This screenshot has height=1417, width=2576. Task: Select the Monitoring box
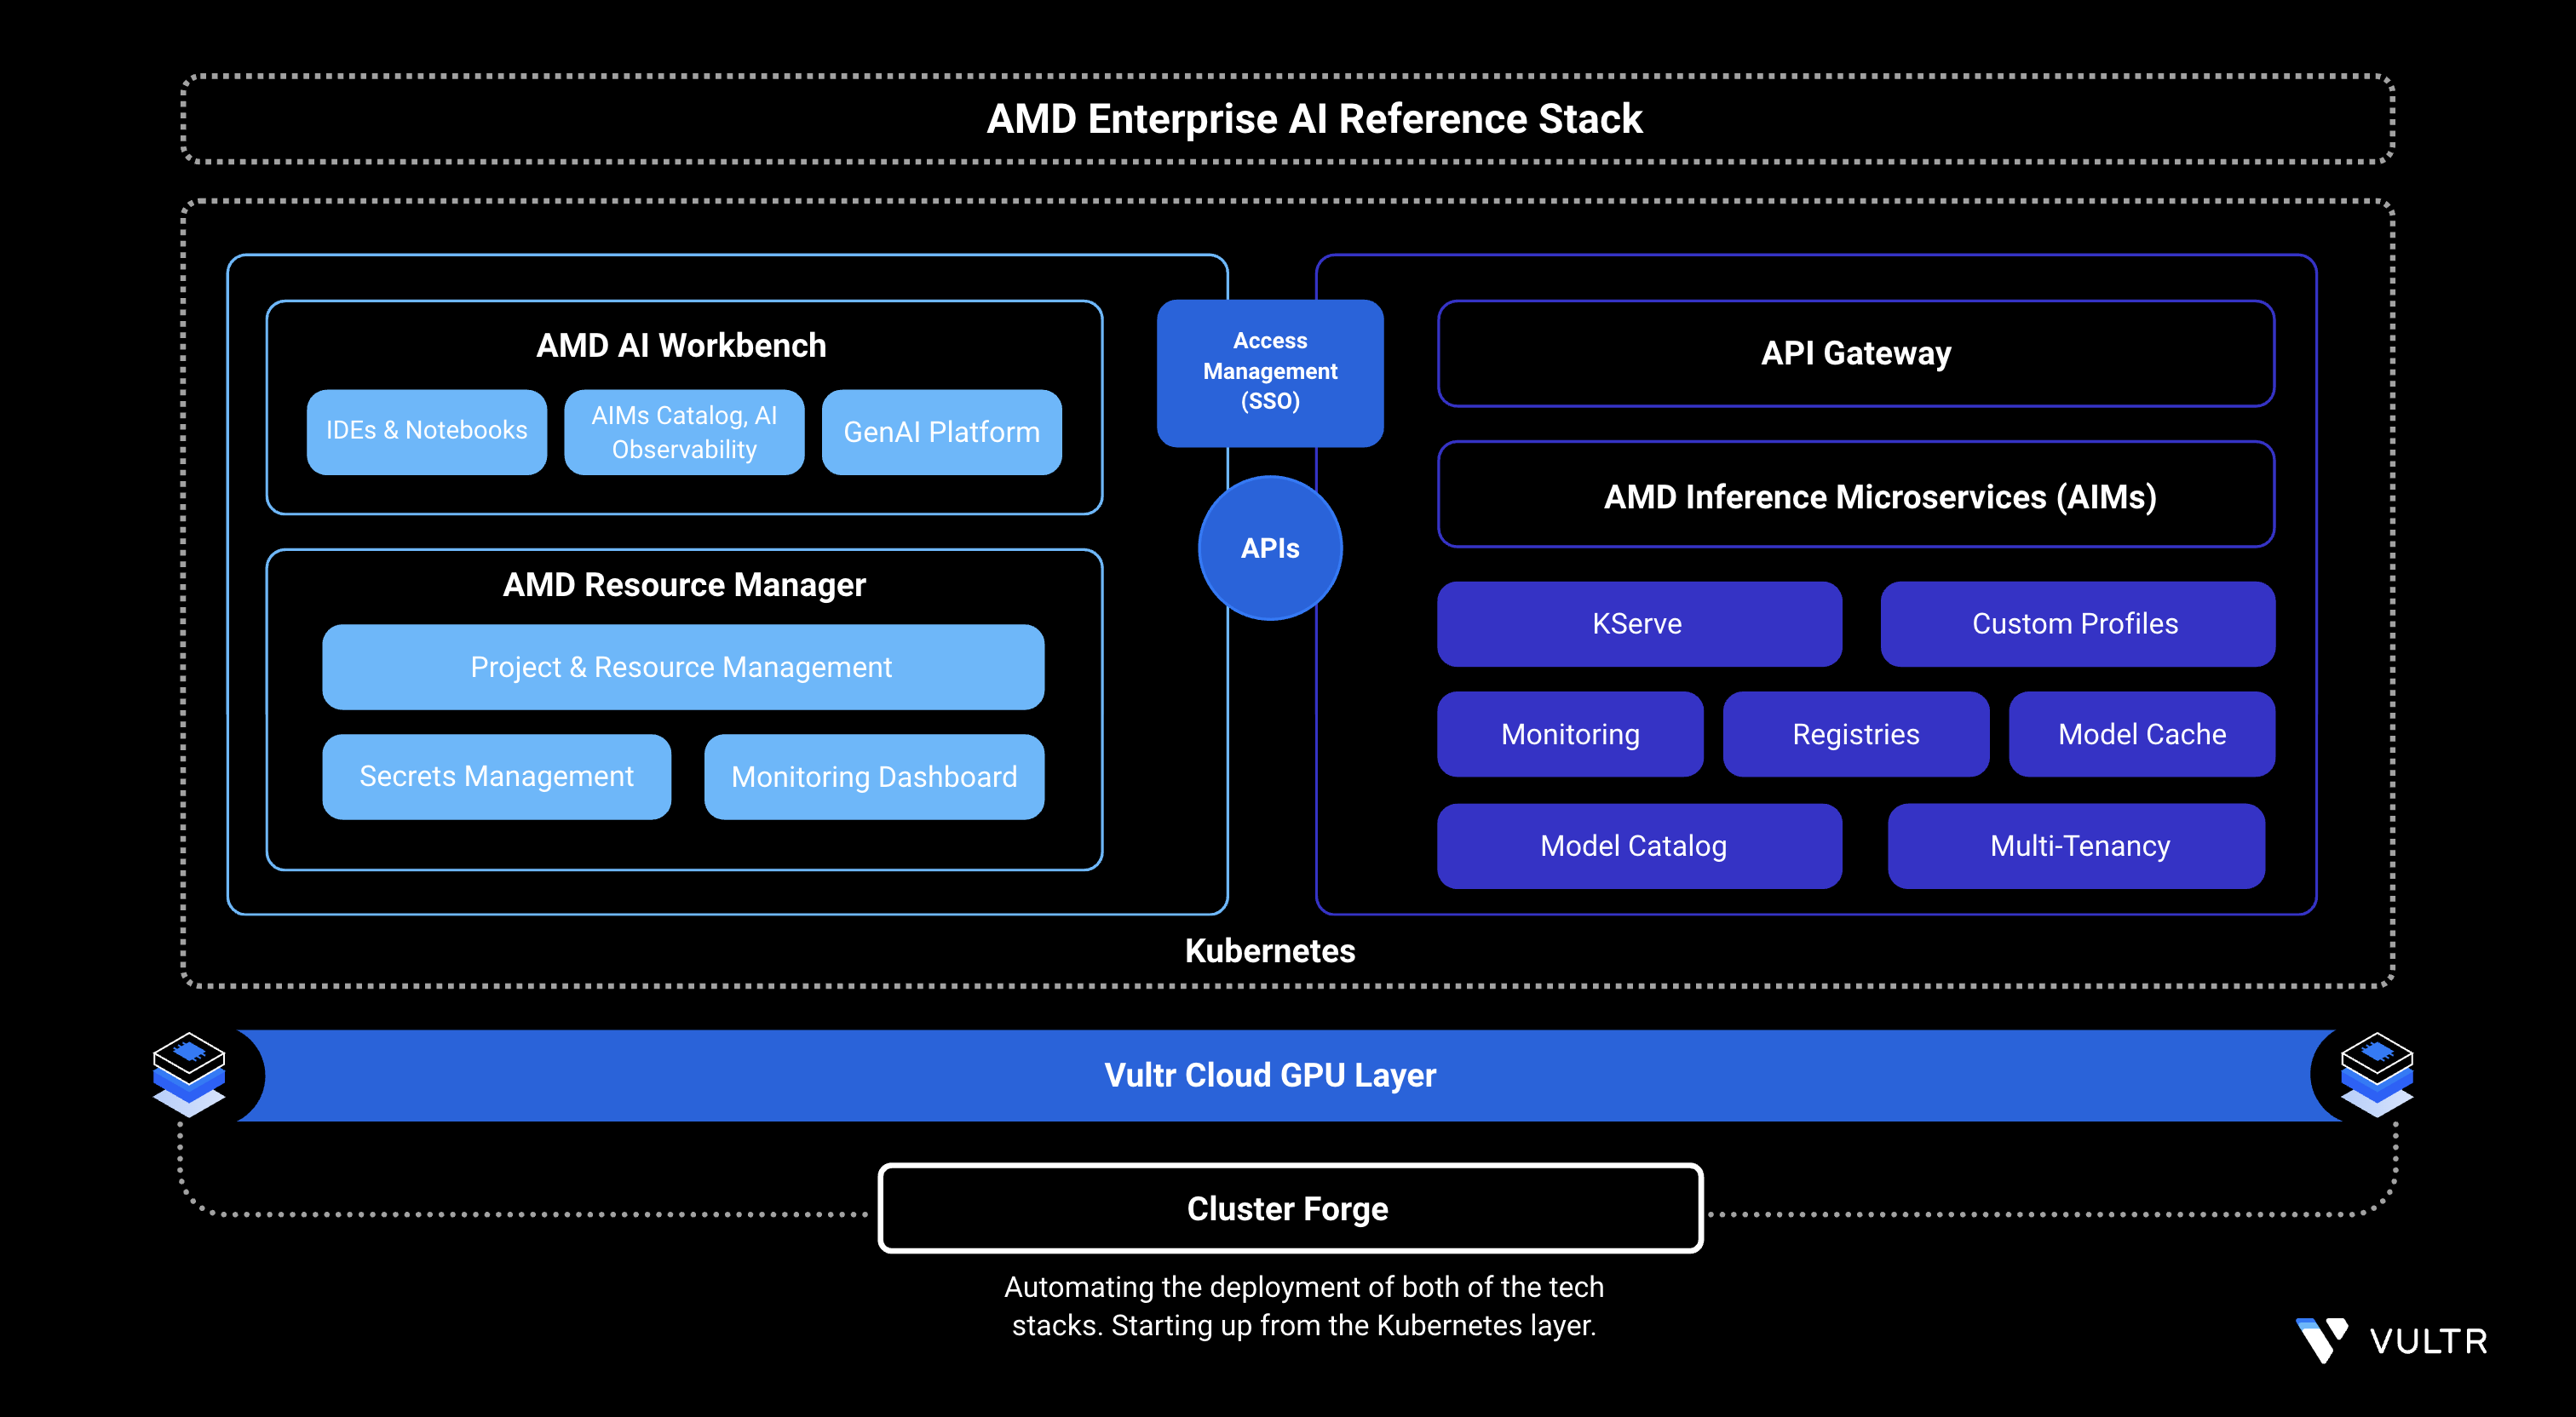[1570, 734]
